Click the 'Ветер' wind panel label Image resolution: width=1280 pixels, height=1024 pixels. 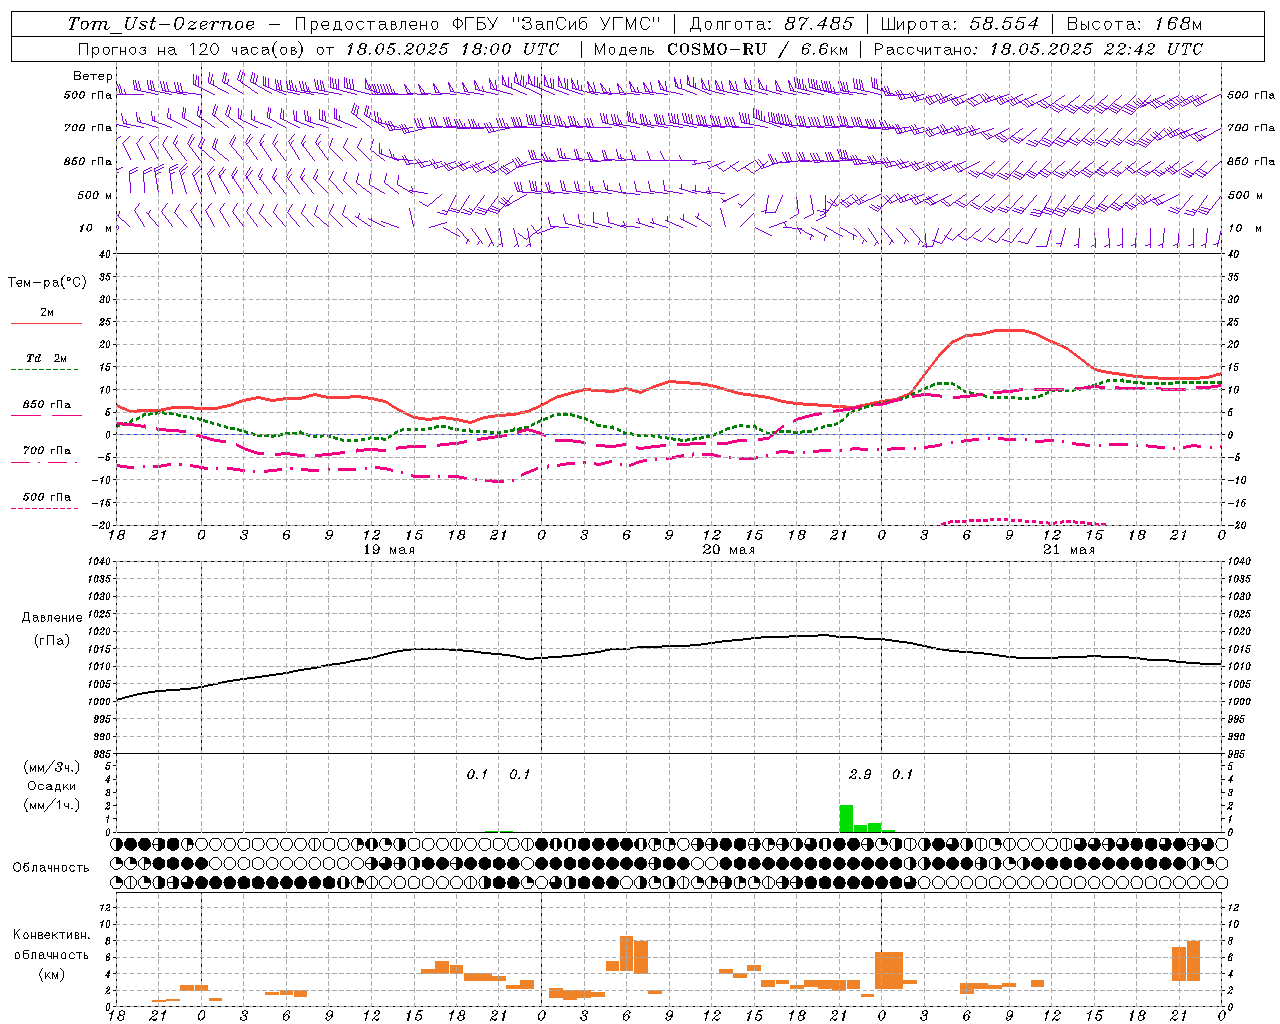(x=92, y=76)
